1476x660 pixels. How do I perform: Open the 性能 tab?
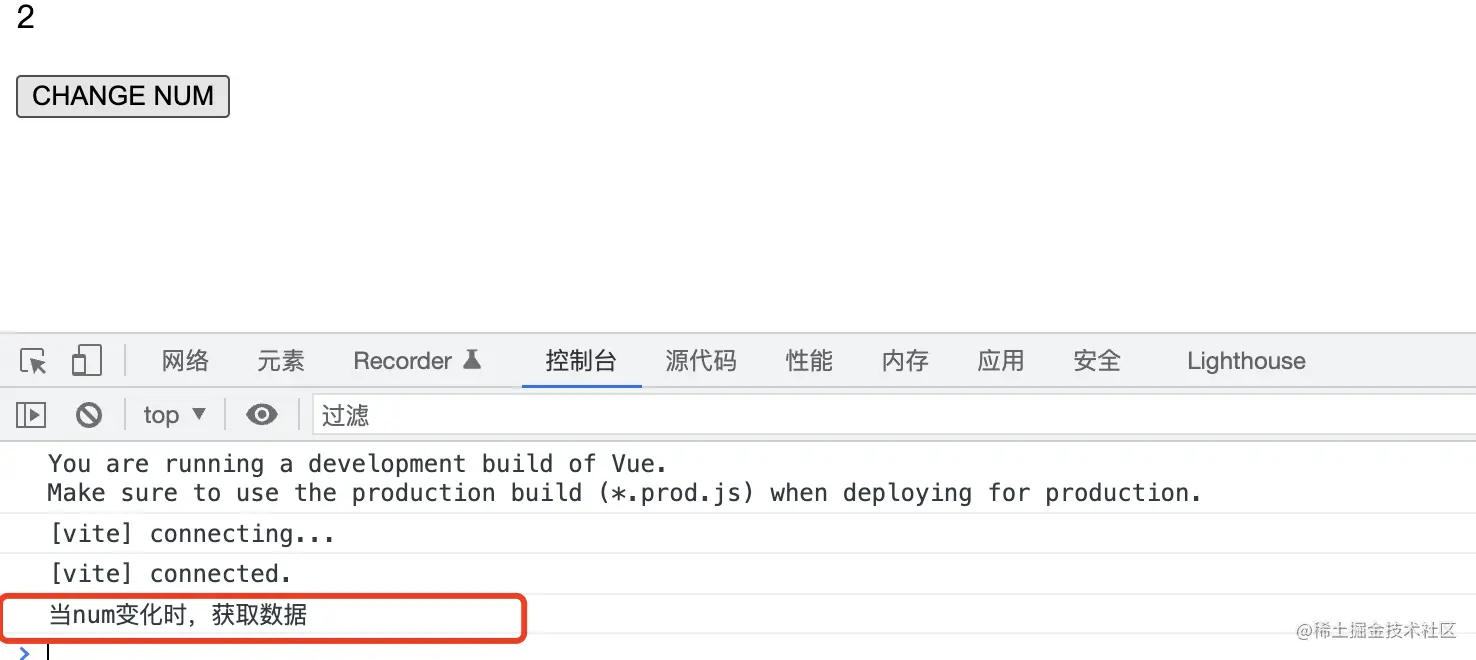[809, 361]
